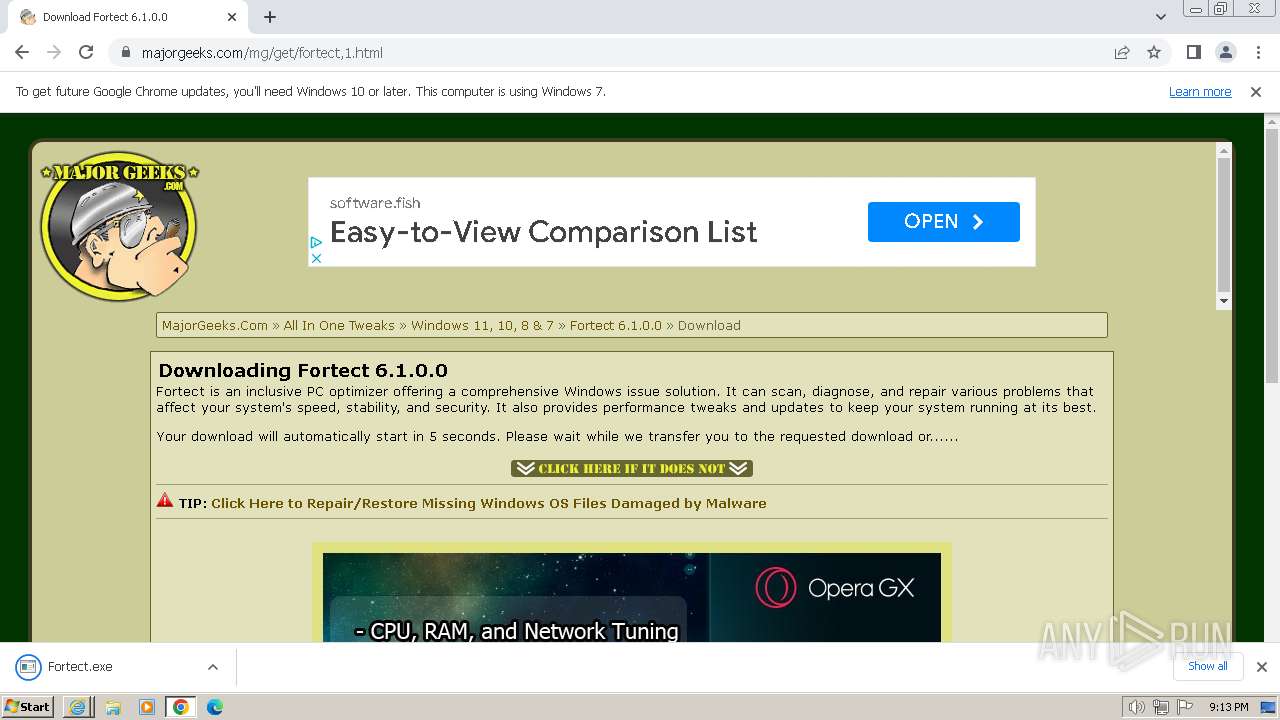Click Show all downloads
This screenshot has height=720, width=1280.
[x=1208, y=666]
